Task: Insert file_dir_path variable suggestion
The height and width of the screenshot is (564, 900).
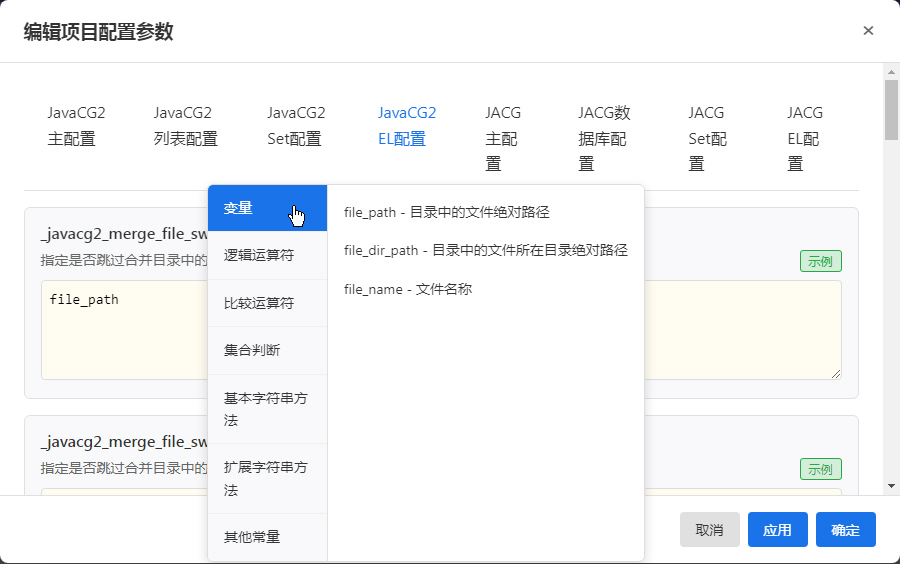Action: click(x=486, y=250)
